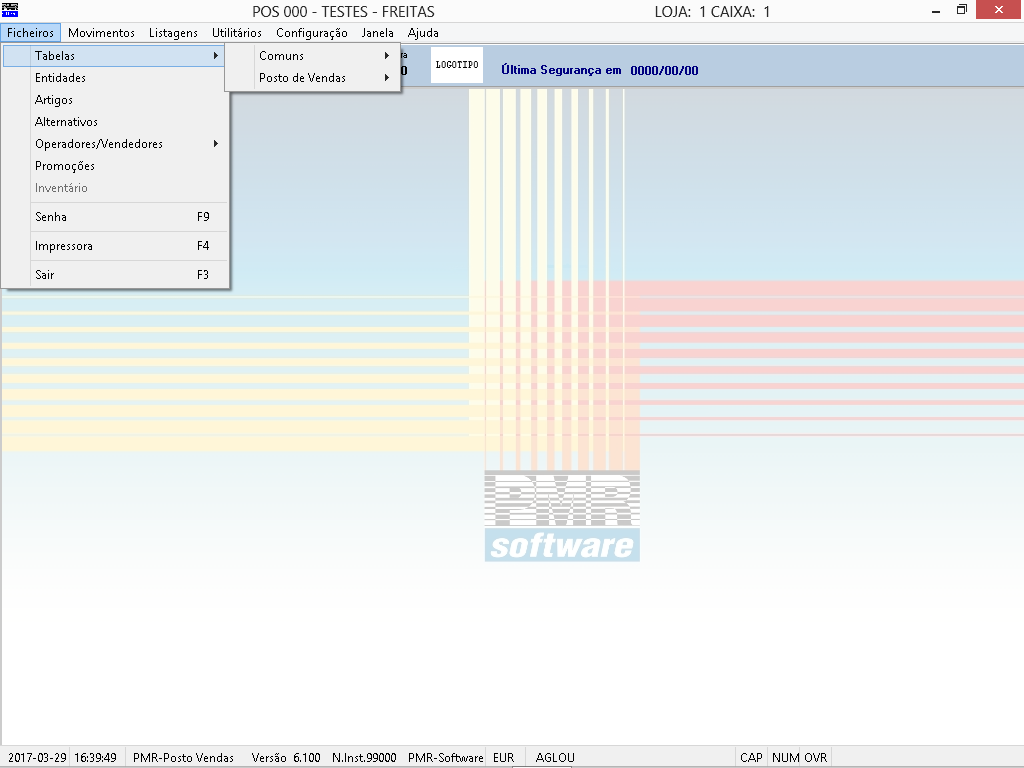Open the Ajuda menu
Screen dimensions: 1024x768
click(x=423, y=33)
